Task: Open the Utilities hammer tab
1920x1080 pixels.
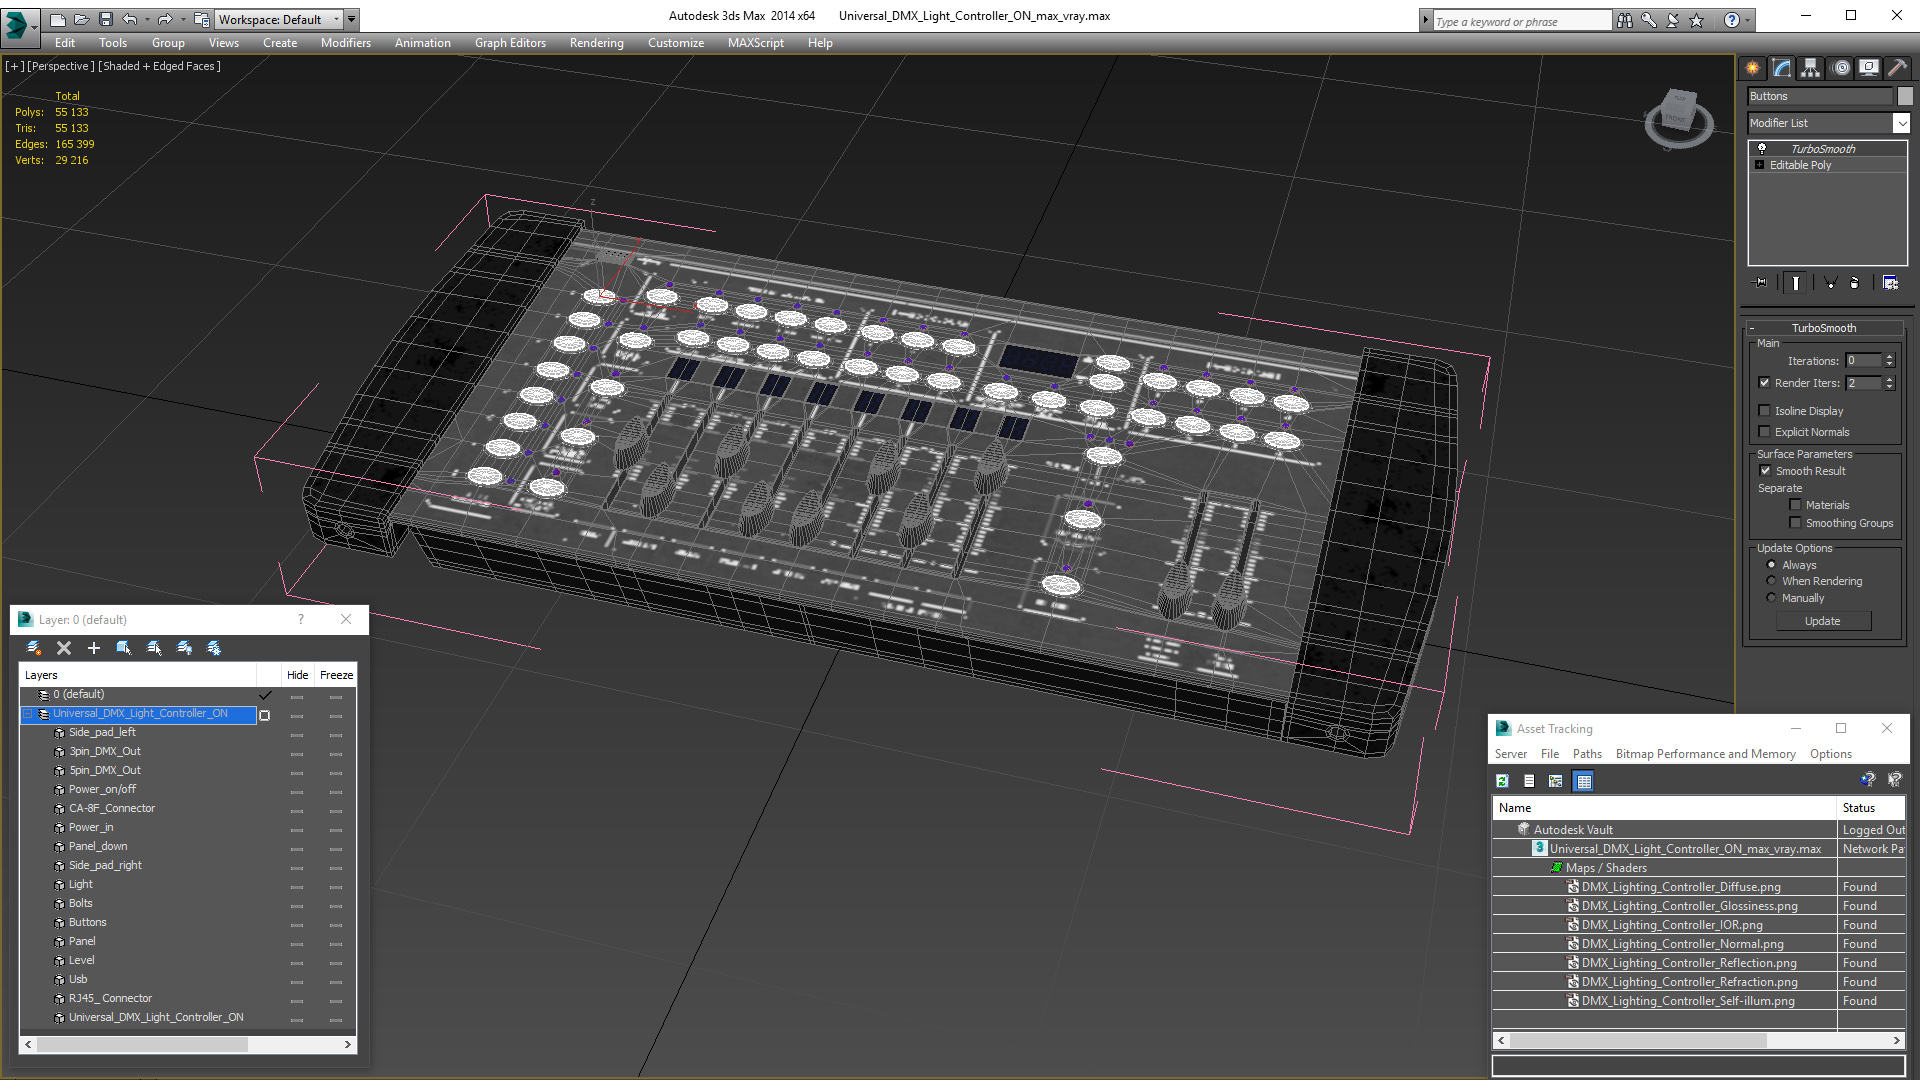Action: point(1897,68)
